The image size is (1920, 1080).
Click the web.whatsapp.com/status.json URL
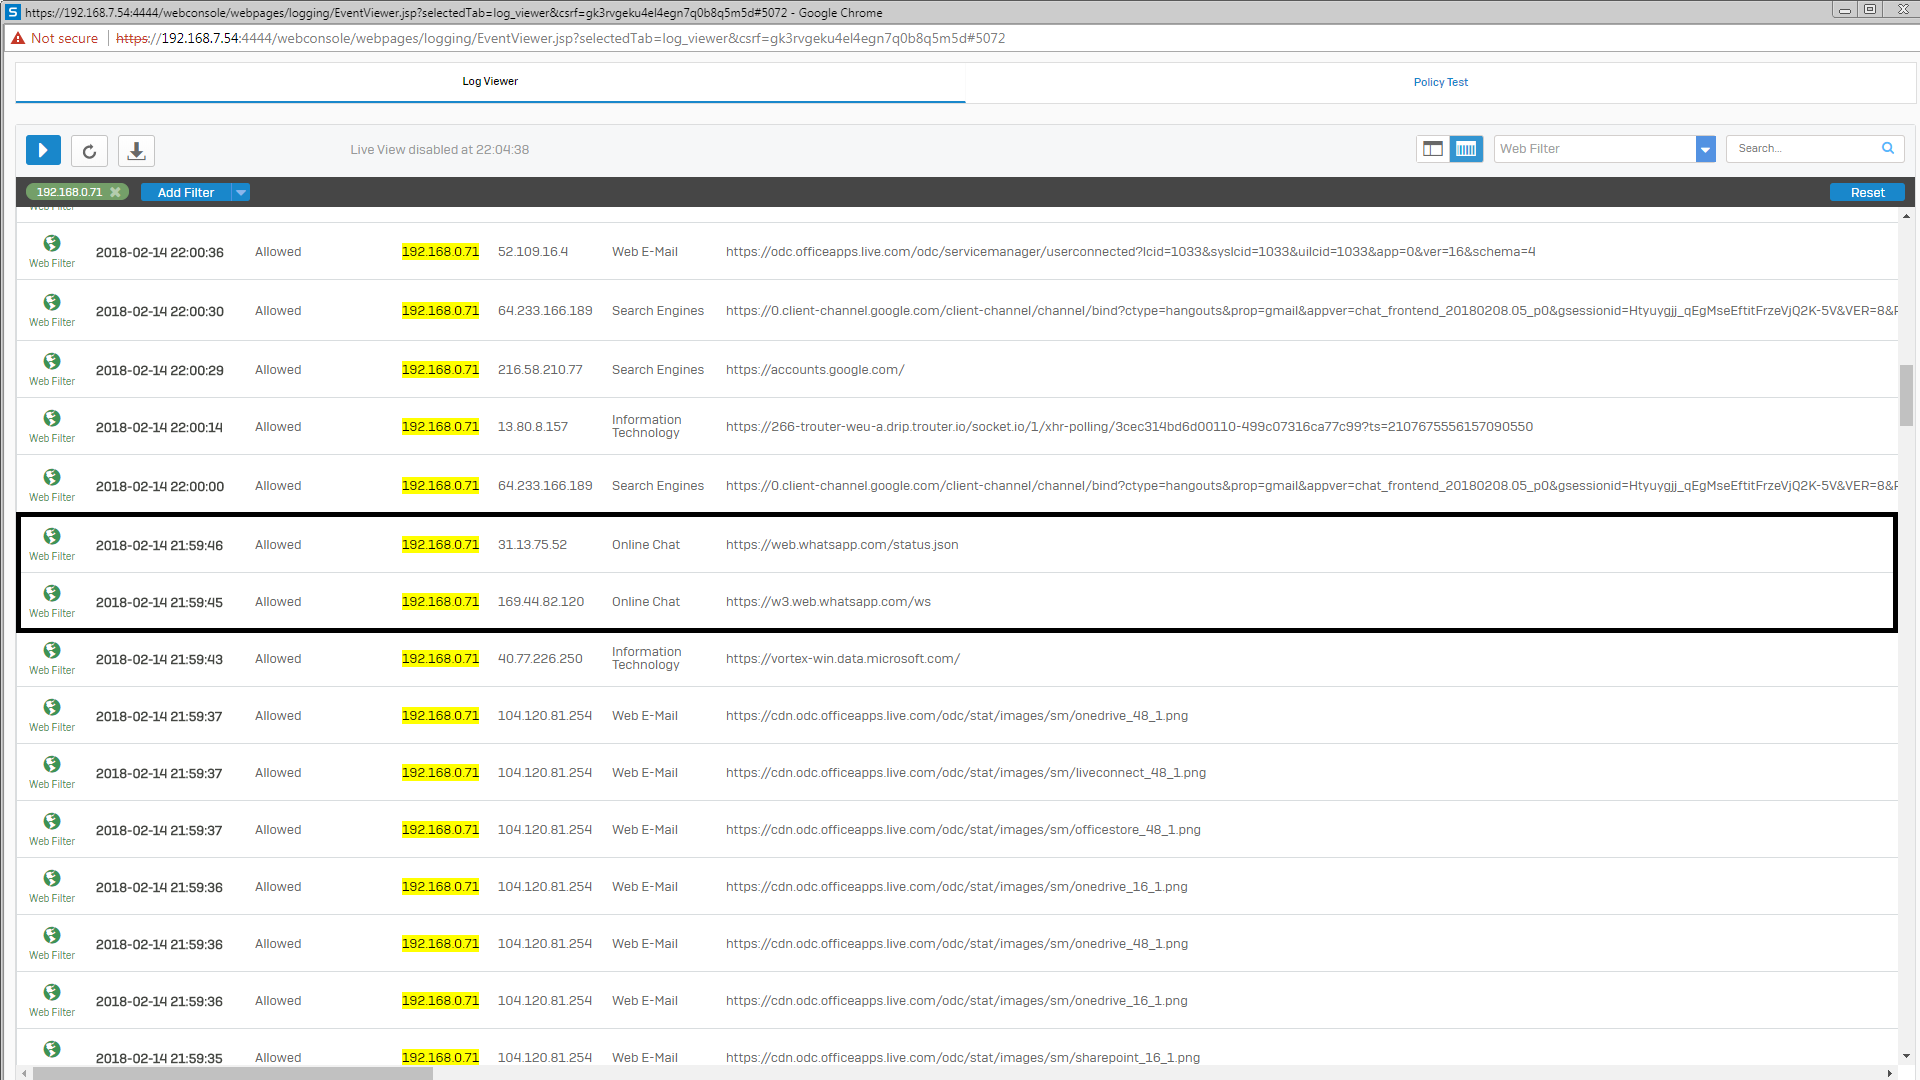click(842, 545)
